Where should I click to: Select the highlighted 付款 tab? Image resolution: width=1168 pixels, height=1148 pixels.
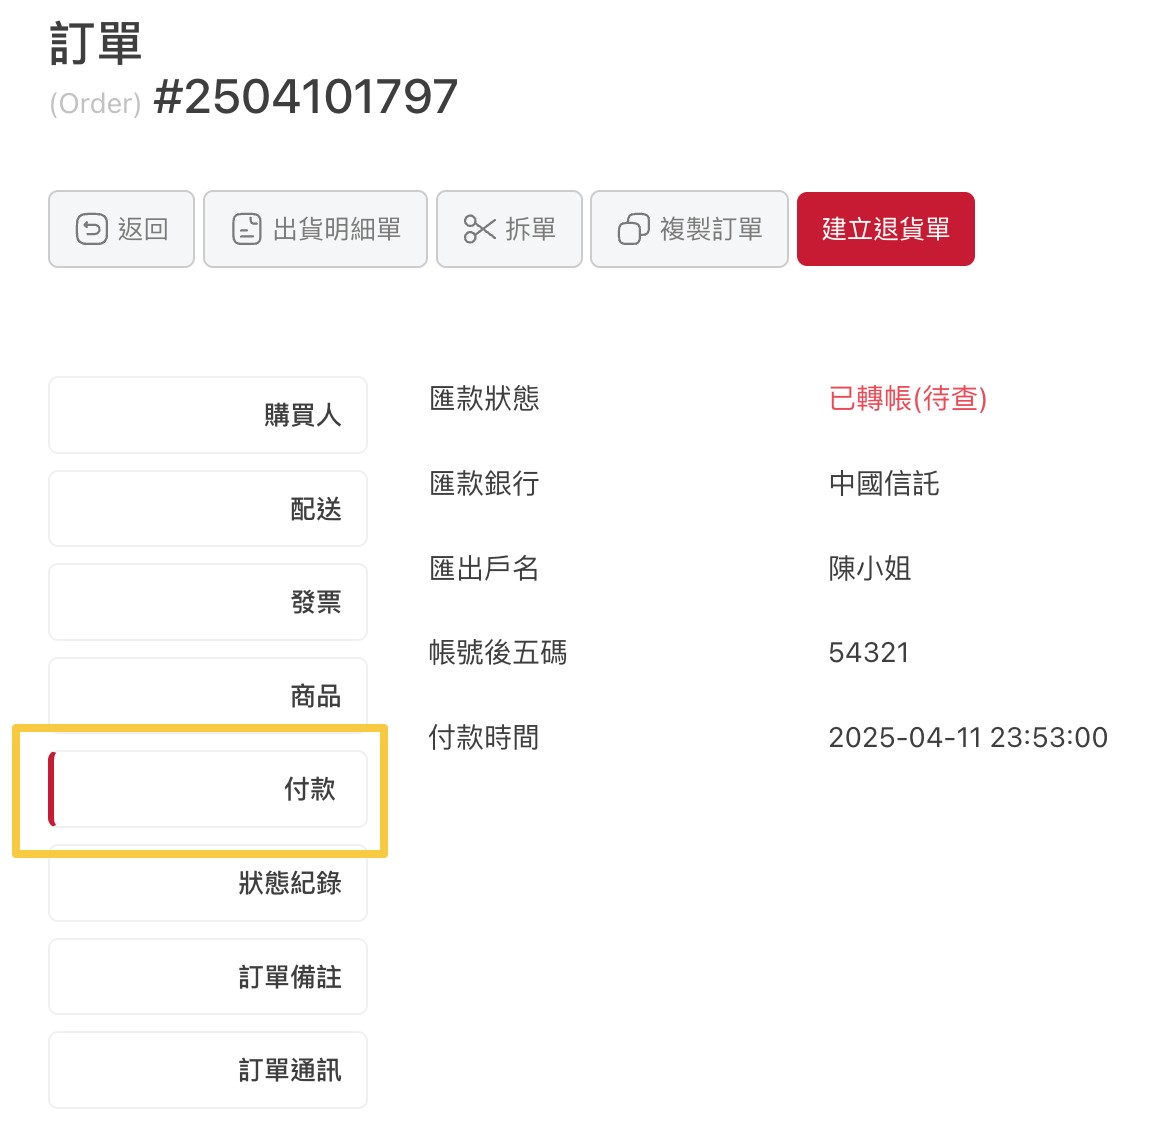click(x=208, y=789)
